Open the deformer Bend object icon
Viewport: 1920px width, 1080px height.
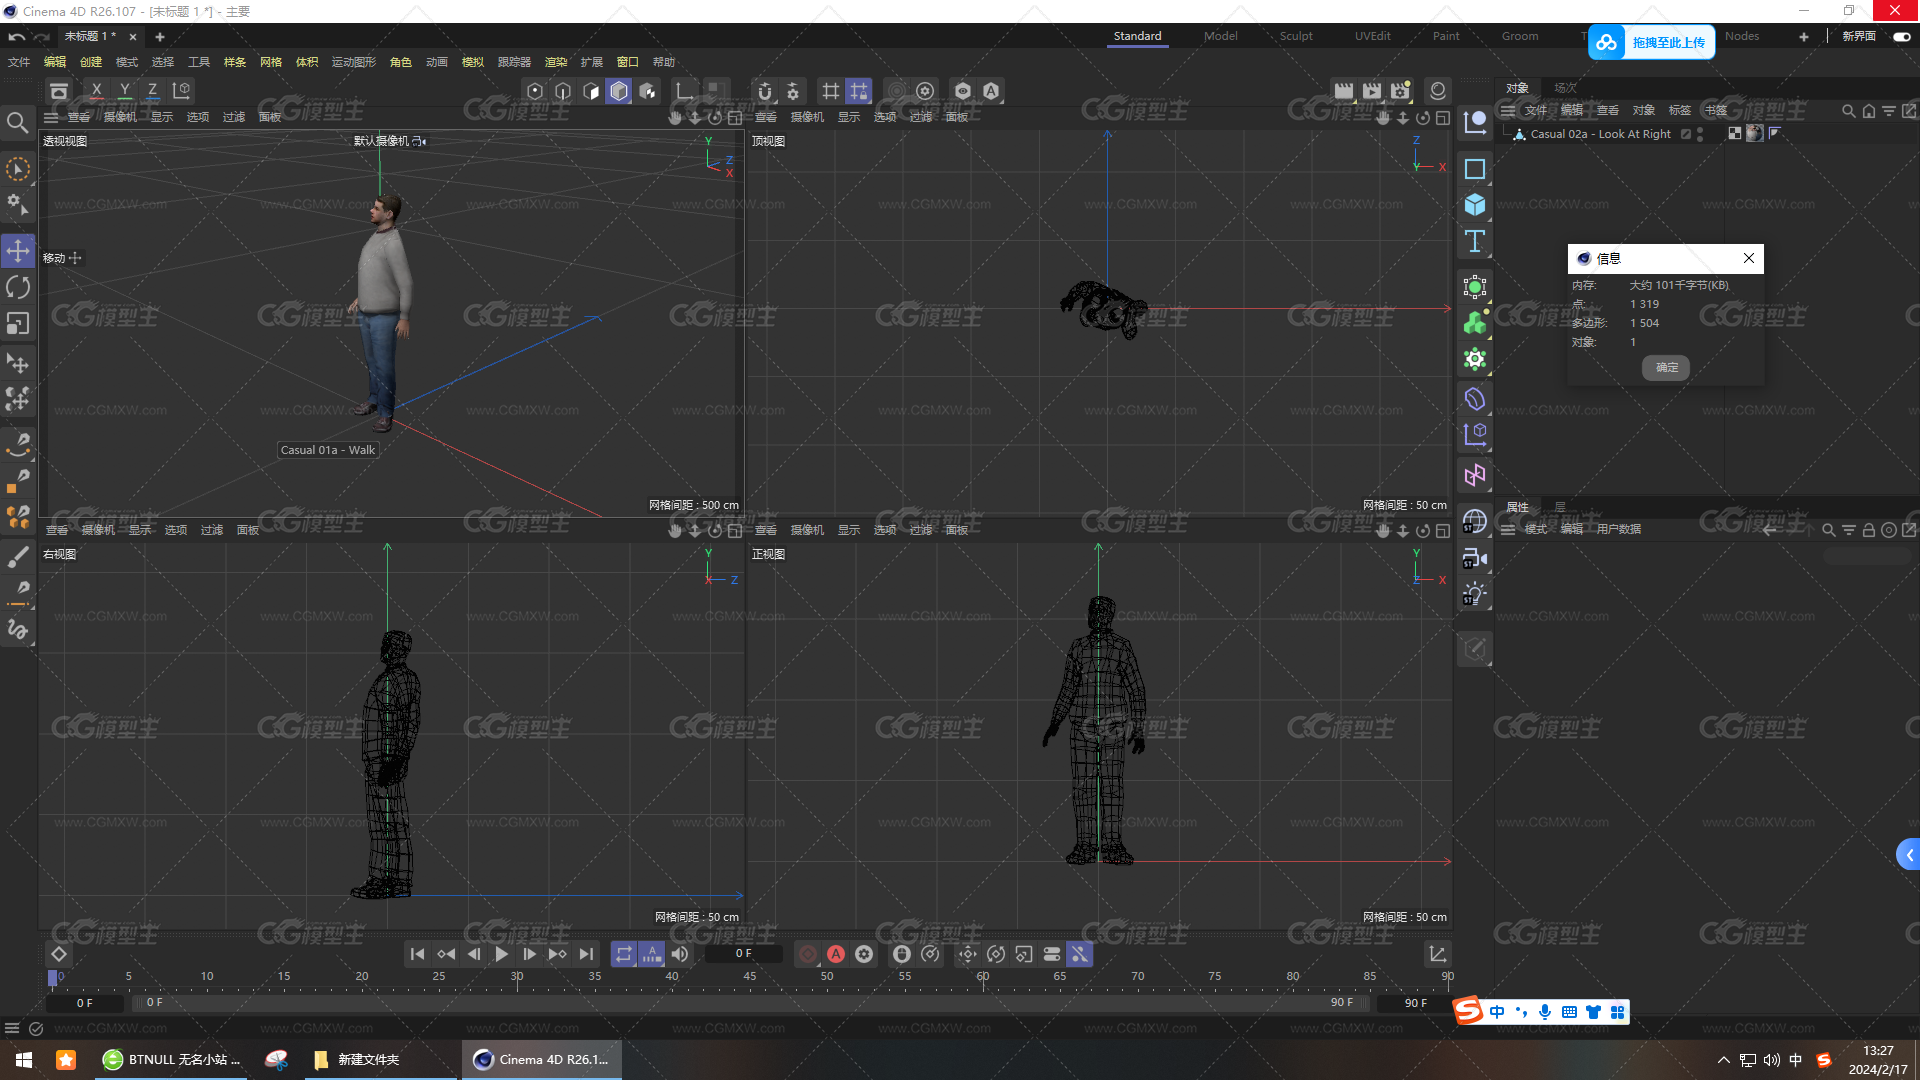pos(1475,399)
